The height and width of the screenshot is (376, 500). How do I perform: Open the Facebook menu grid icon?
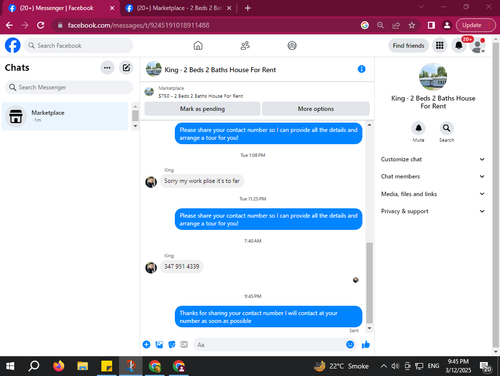[440, 45]
